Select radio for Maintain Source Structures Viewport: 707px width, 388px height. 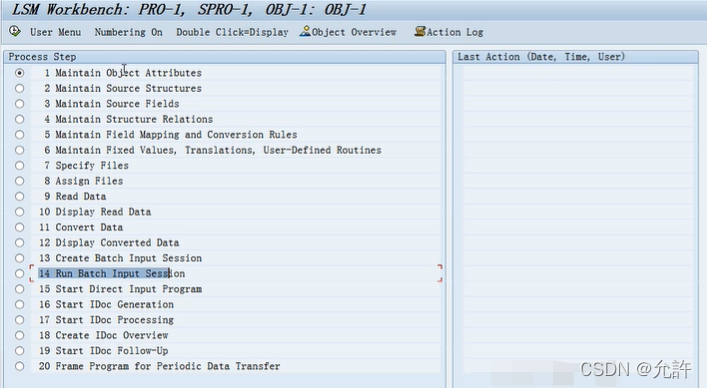(x=19, y=88)
